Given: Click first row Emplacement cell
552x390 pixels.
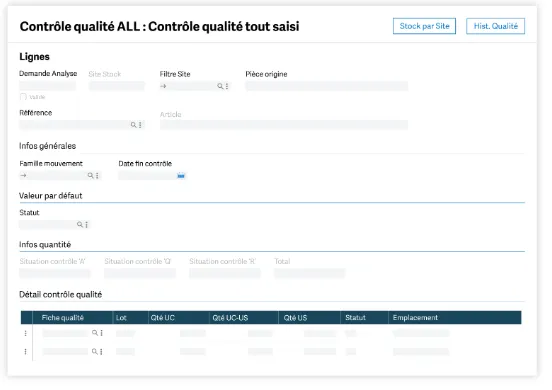Looking at the screenshot, I should click(x=421, y=333).
